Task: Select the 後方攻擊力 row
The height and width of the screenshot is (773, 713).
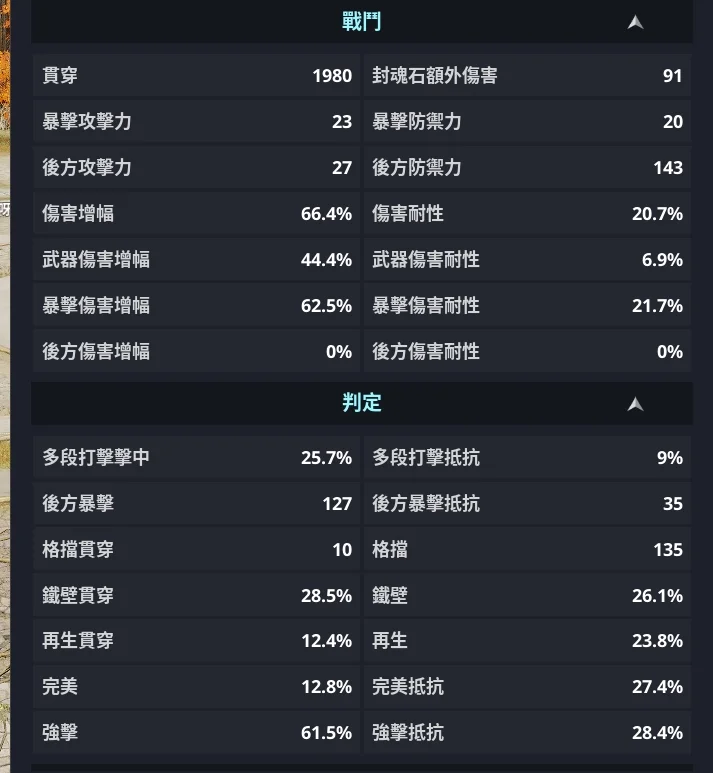Action: (x=196, y=168)
